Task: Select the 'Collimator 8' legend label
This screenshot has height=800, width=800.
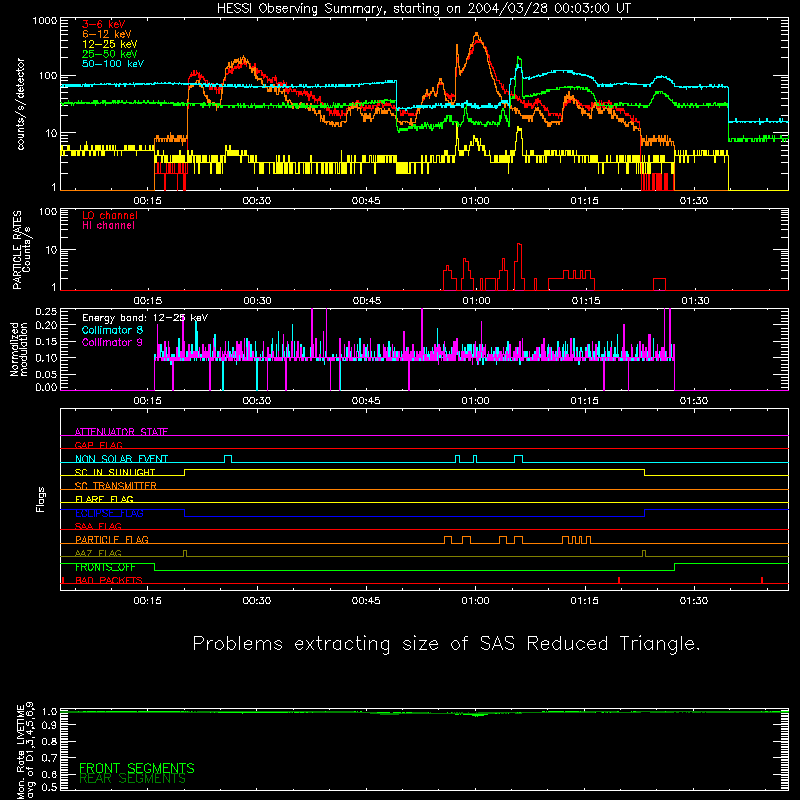Action: click(112, 330)
